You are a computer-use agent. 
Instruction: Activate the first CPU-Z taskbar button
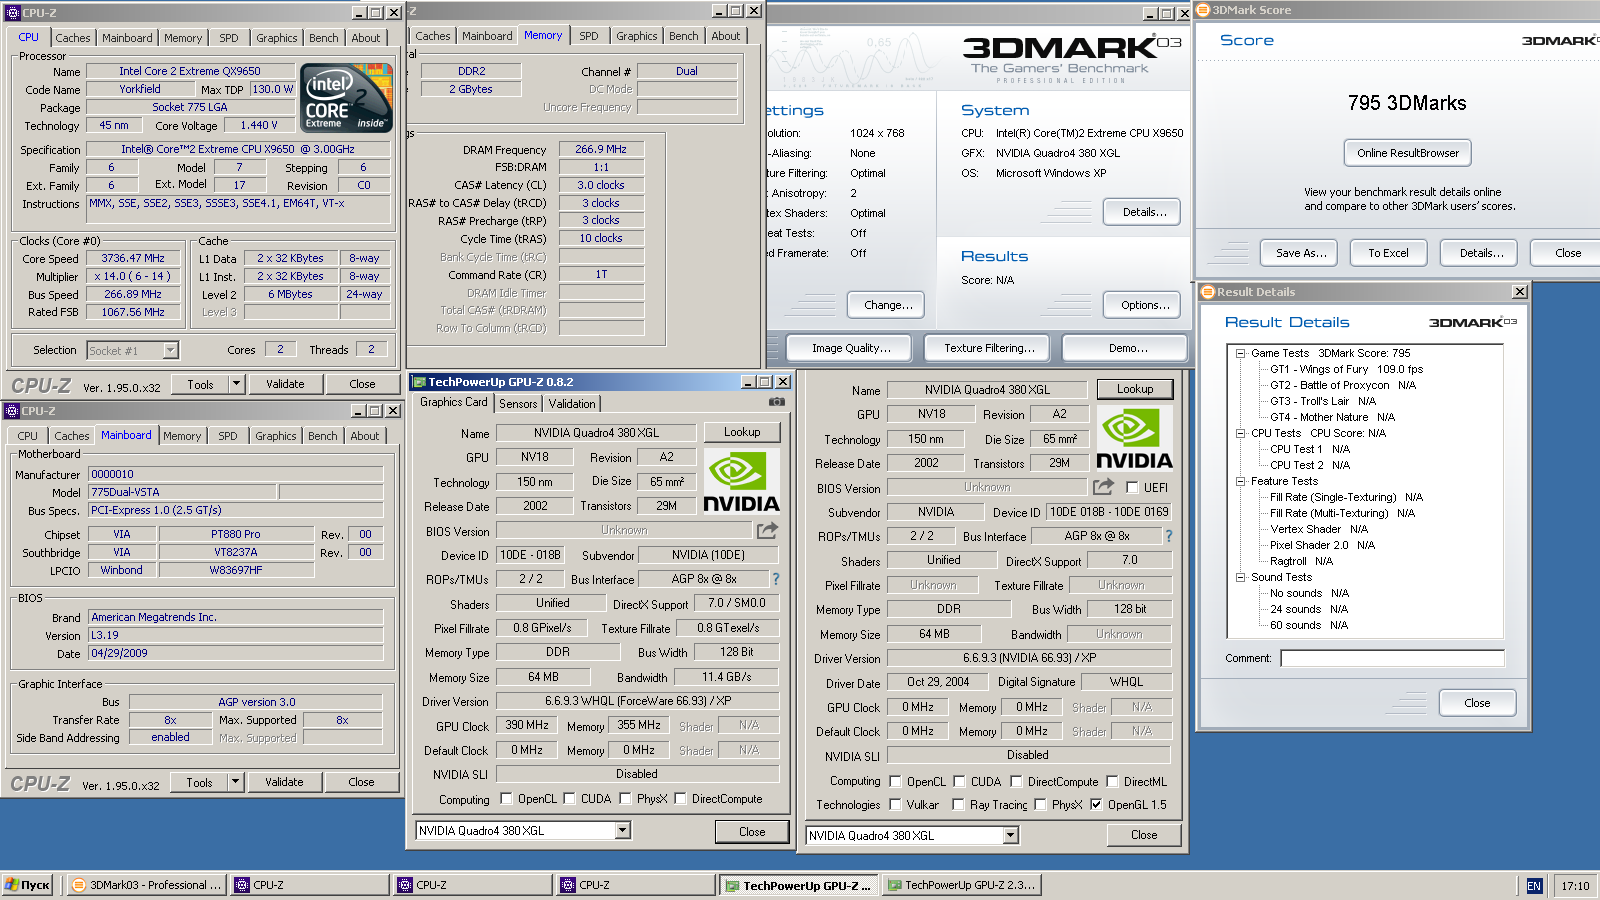(x=310, y=885)
